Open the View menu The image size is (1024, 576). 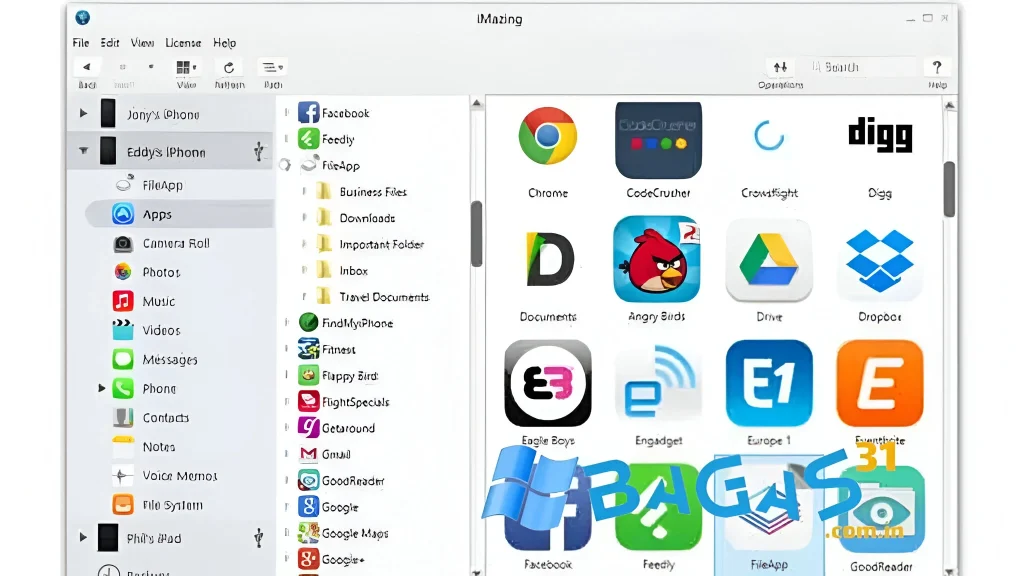tap(142, 43)
